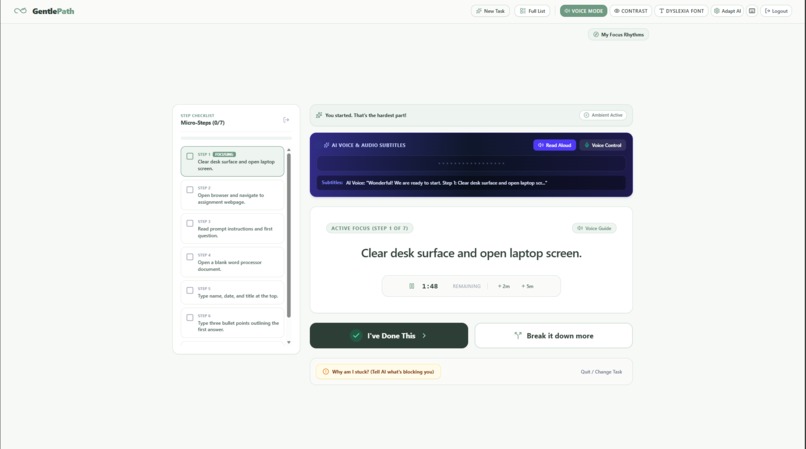The height and width of the screenshot is (449, 806).
Task: Add 2 minutes to the timer
Action: click(x=504, y=286)
